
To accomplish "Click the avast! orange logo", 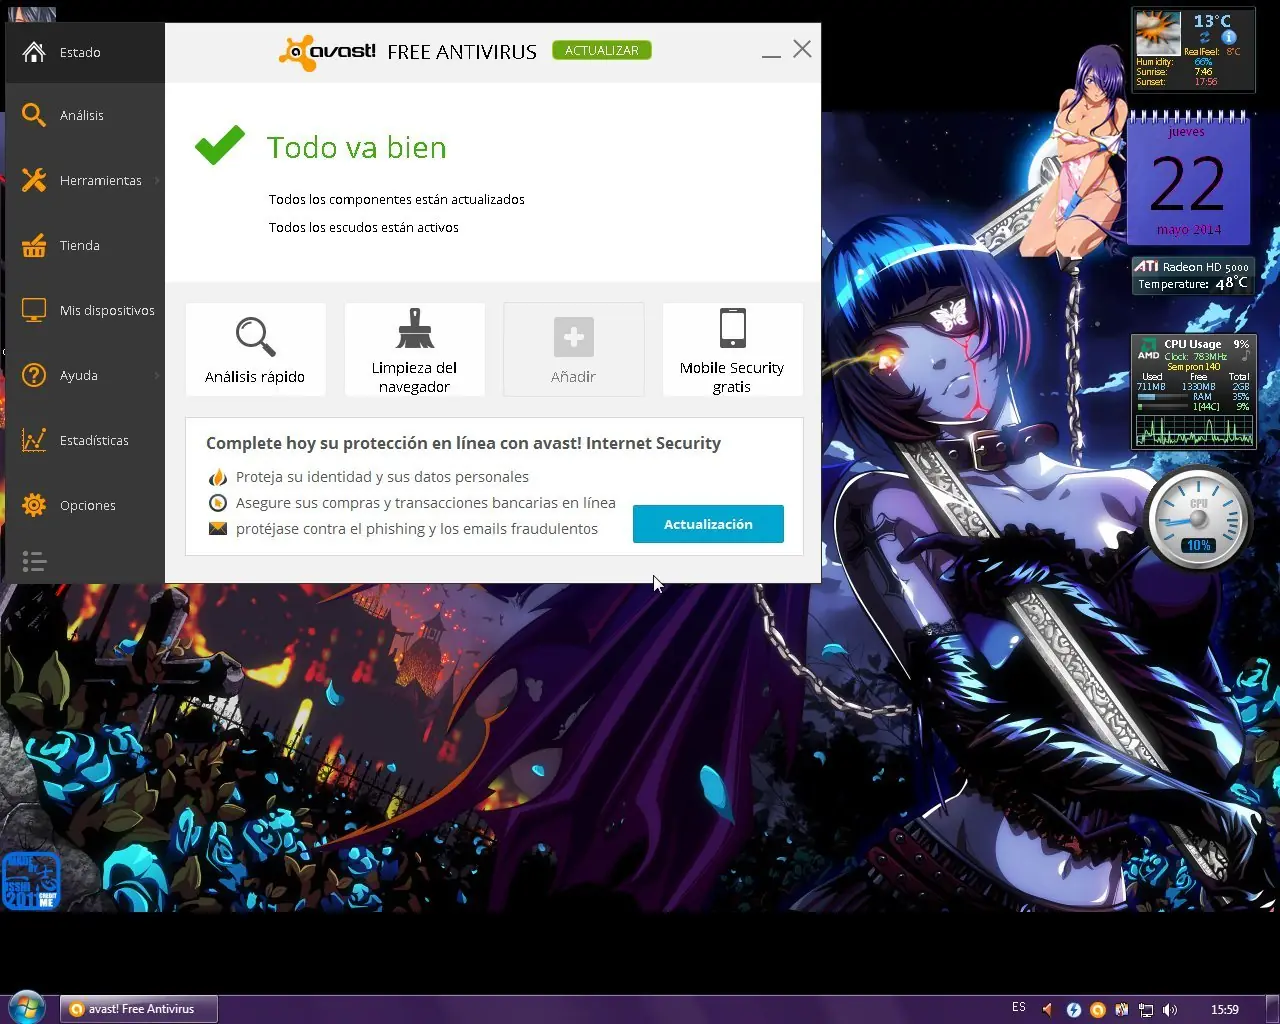I will tap(296, 52).
